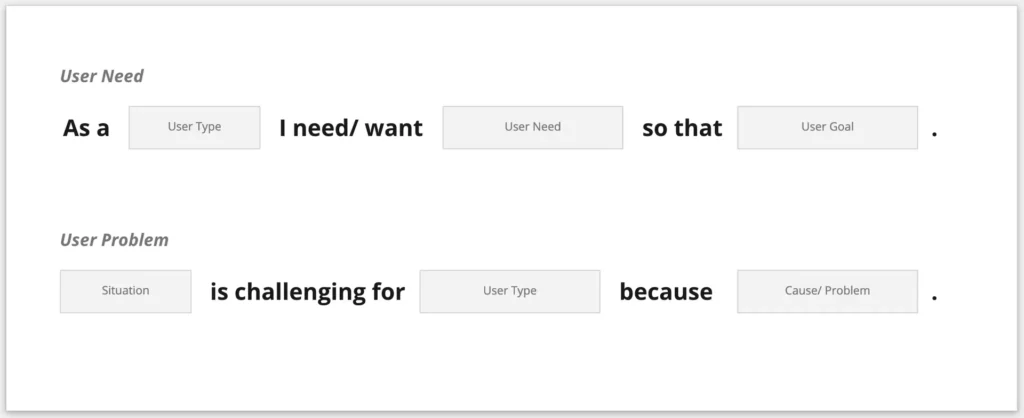Image resolution: width=1024 pixels, height=418 pixels.
Task: Click the 'As a' text
Action: (86, 128)
